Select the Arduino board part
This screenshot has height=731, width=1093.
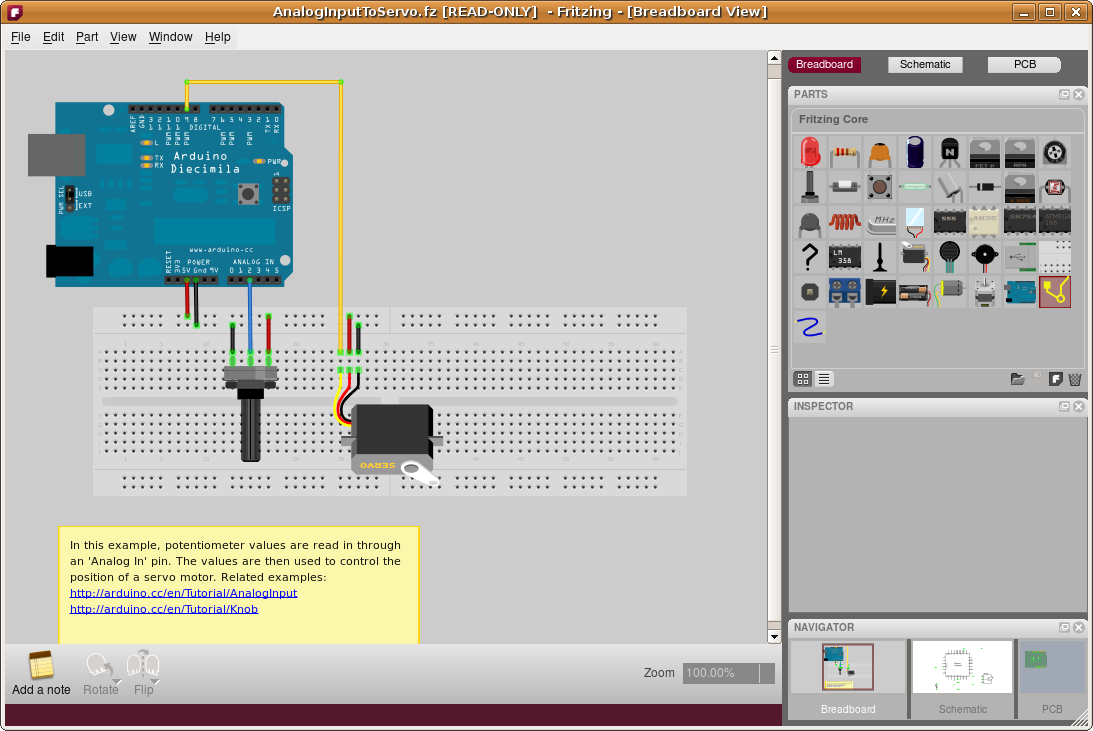tap(1019, 292)
